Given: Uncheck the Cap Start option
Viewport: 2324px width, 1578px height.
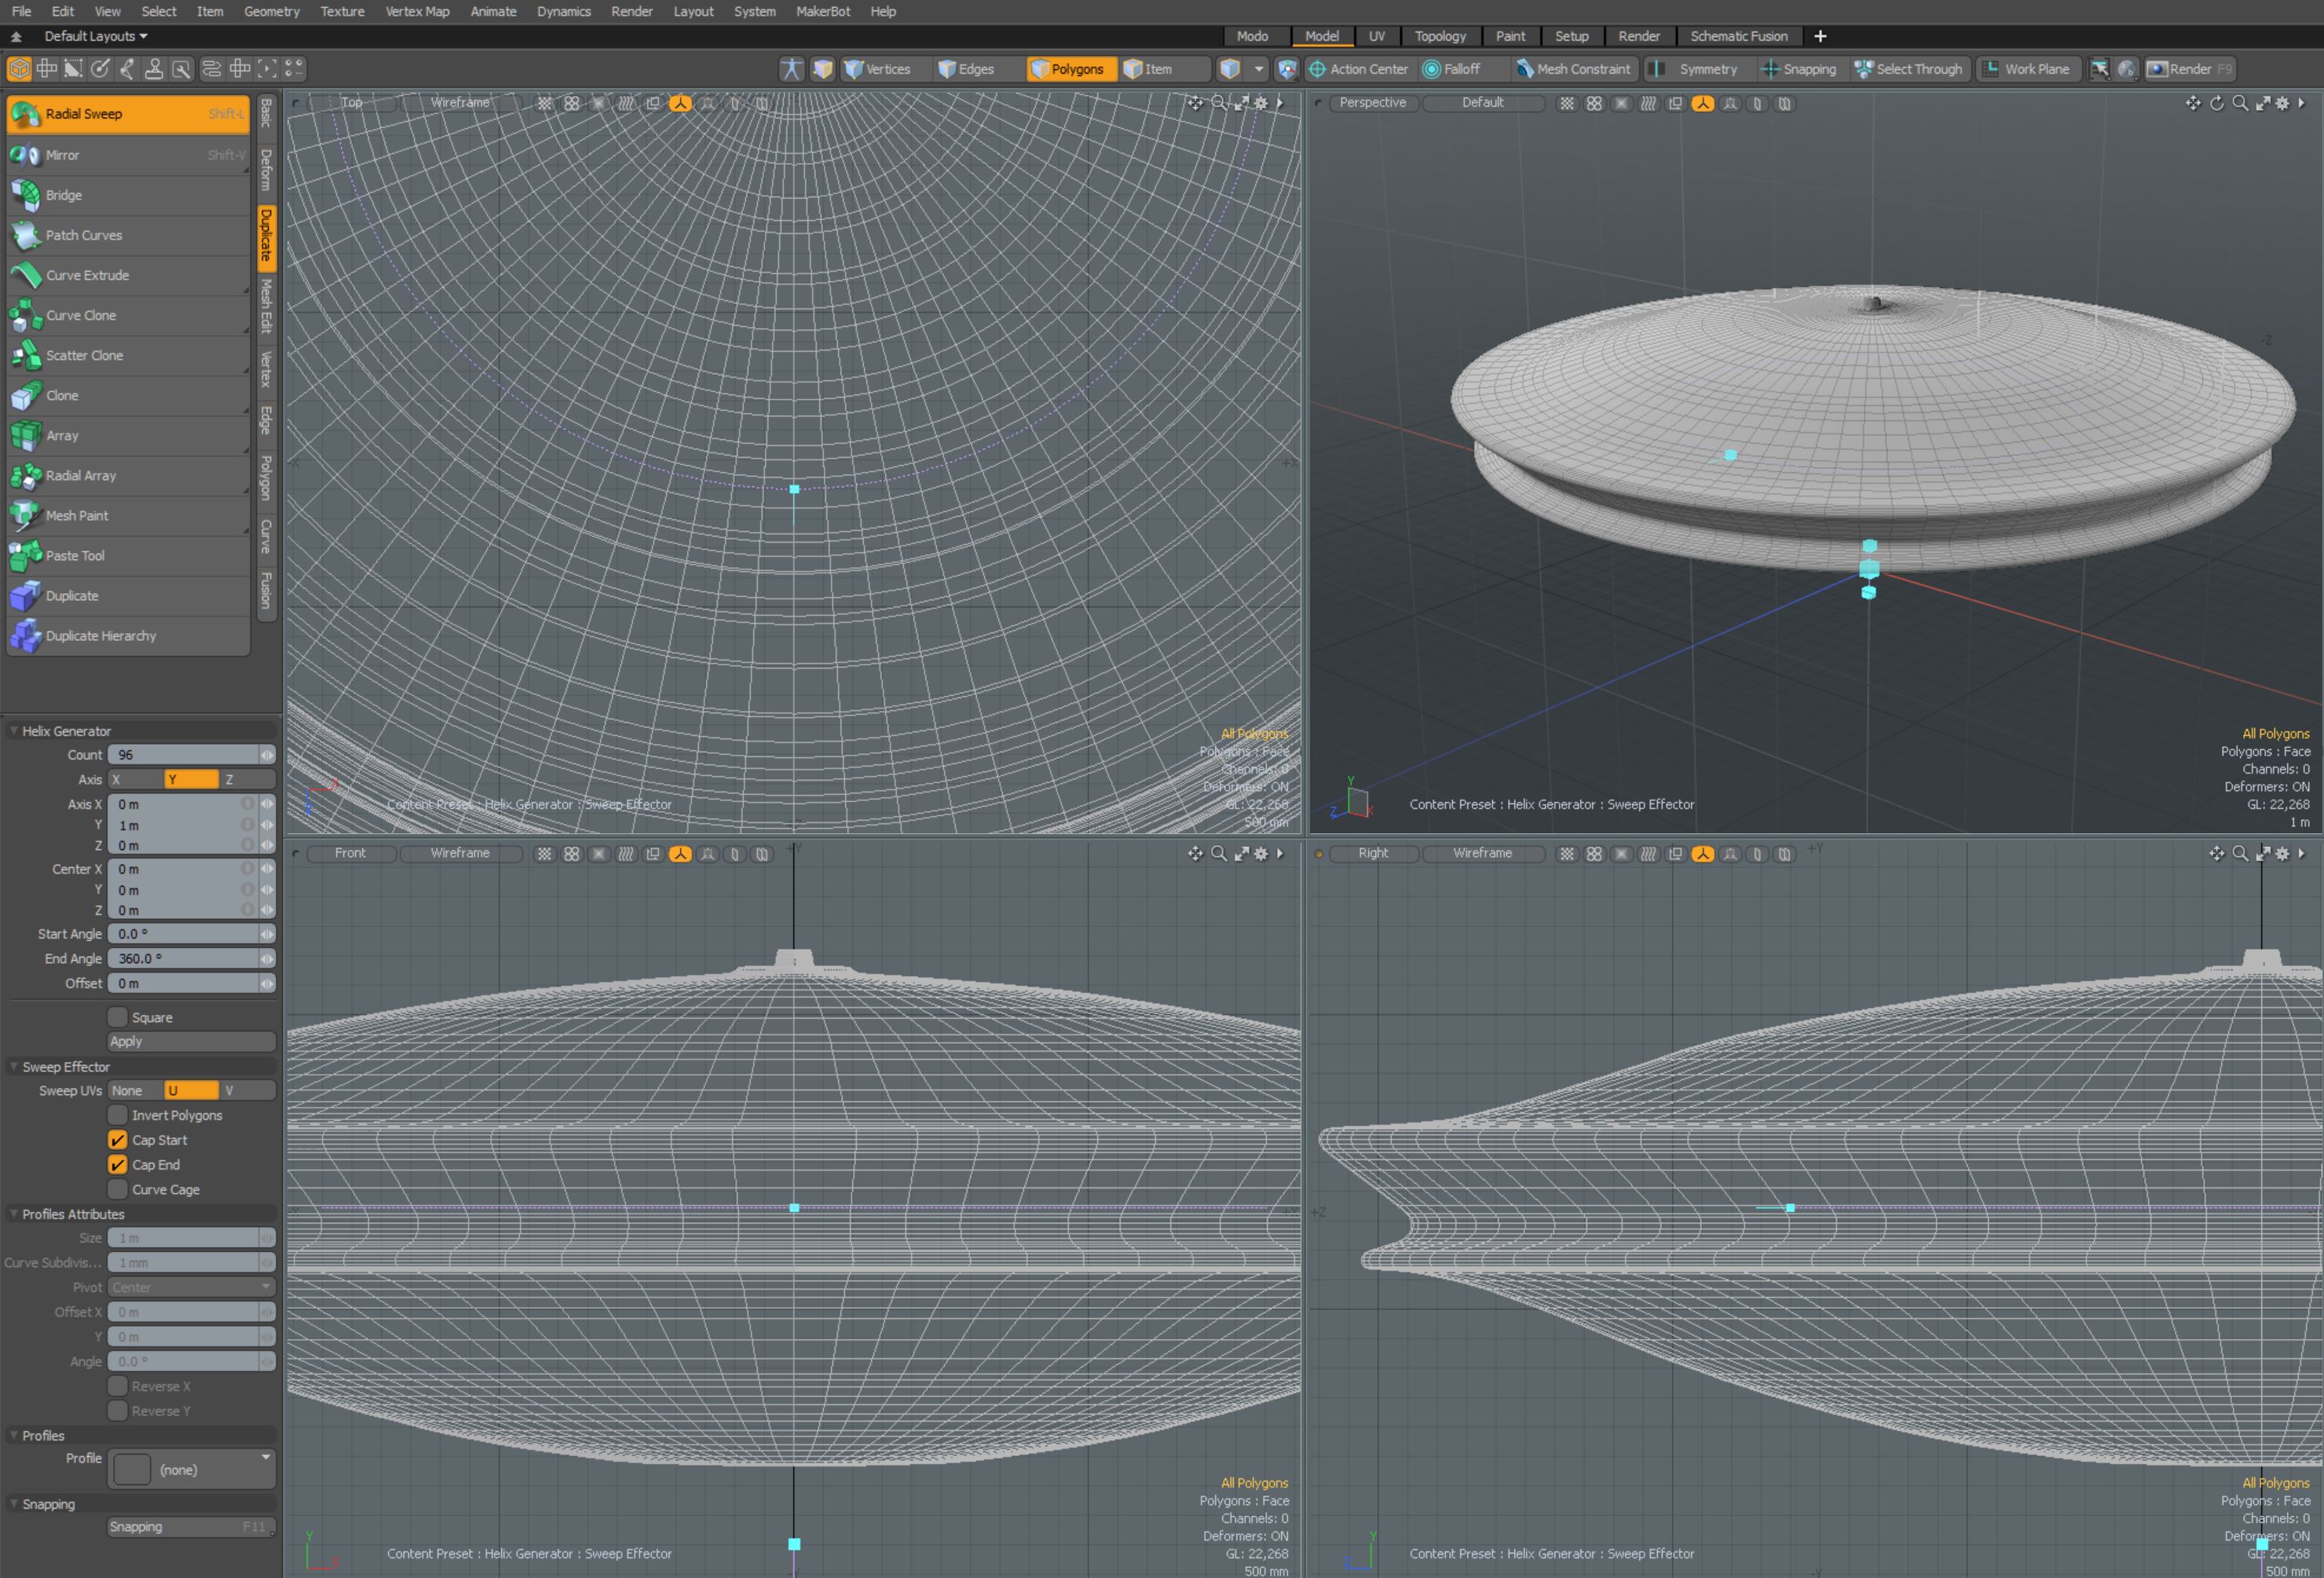Looking at the screenshot, I should click(x=118, y=1140).
